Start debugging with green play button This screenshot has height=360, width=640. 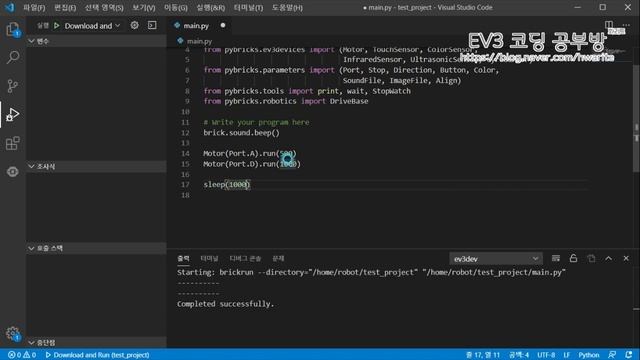tap(57, 26)
